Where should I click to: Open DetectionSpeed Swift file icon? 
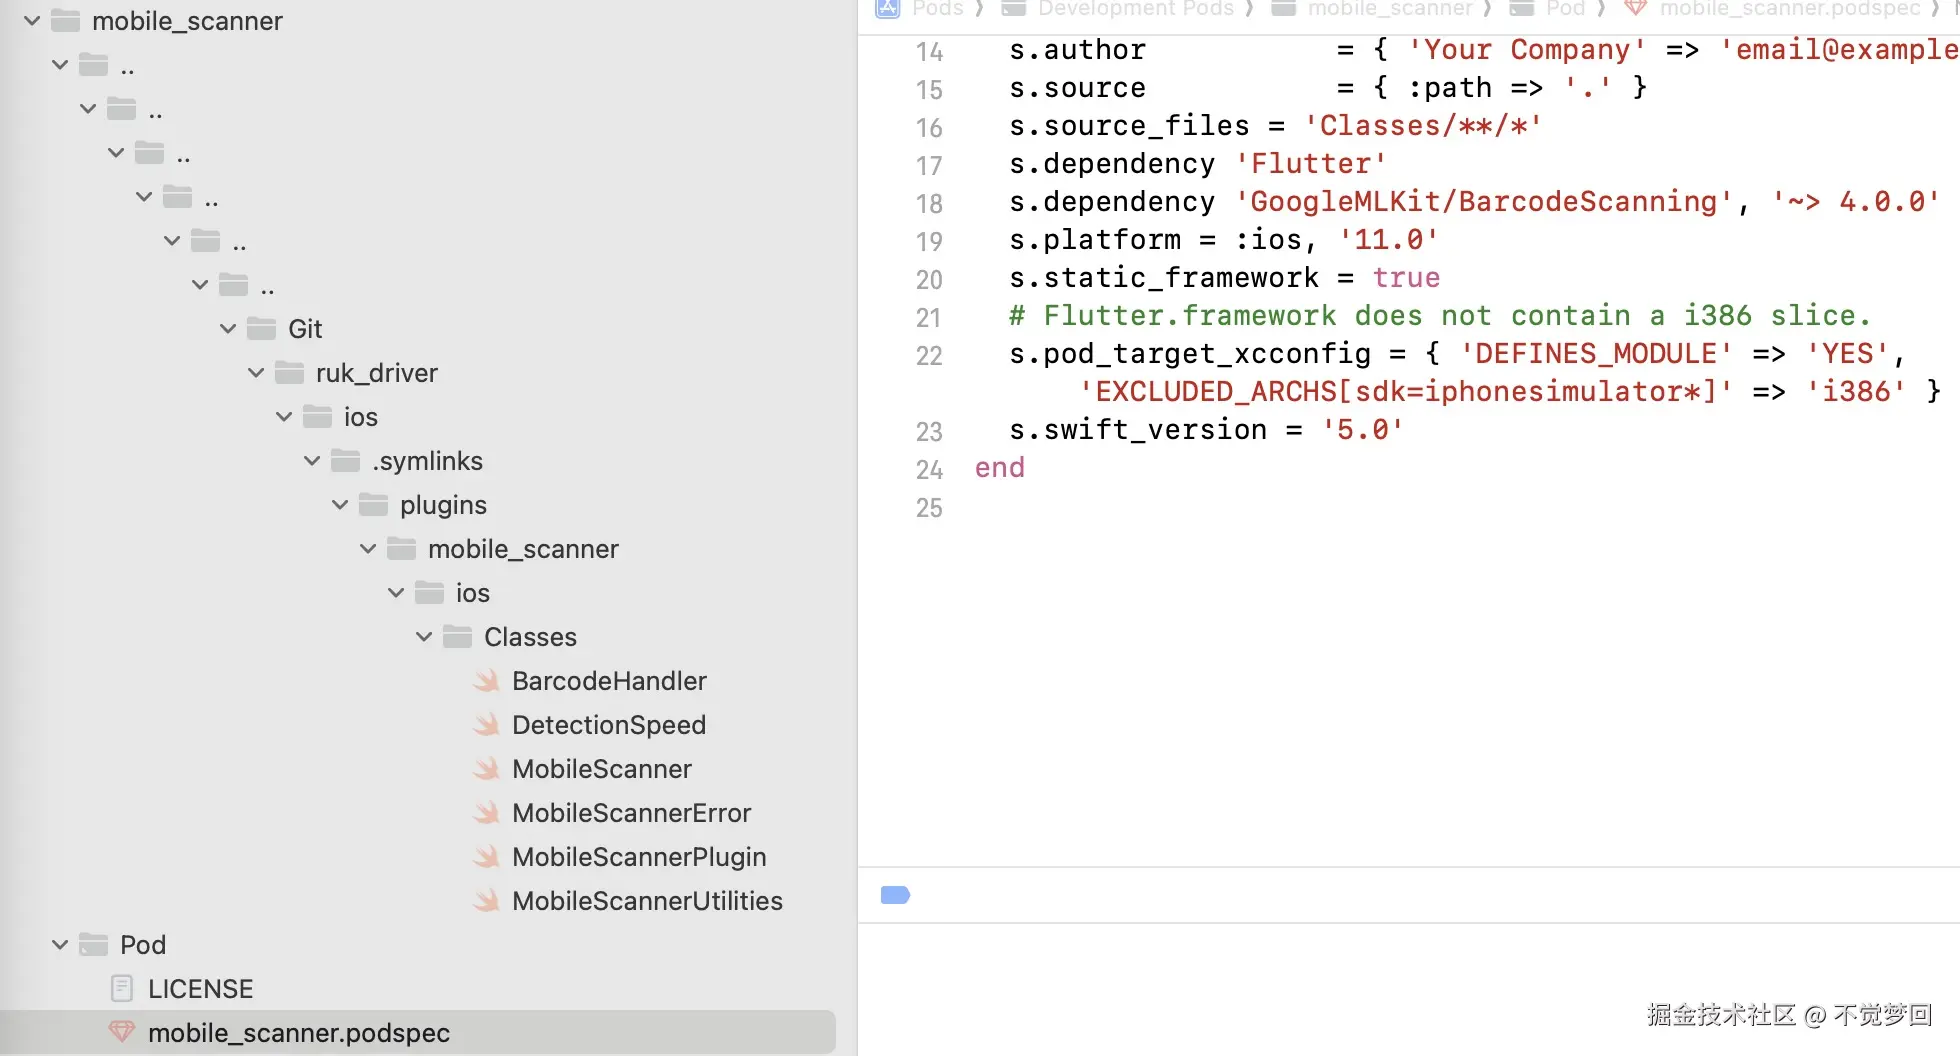[x=487, y=725]
